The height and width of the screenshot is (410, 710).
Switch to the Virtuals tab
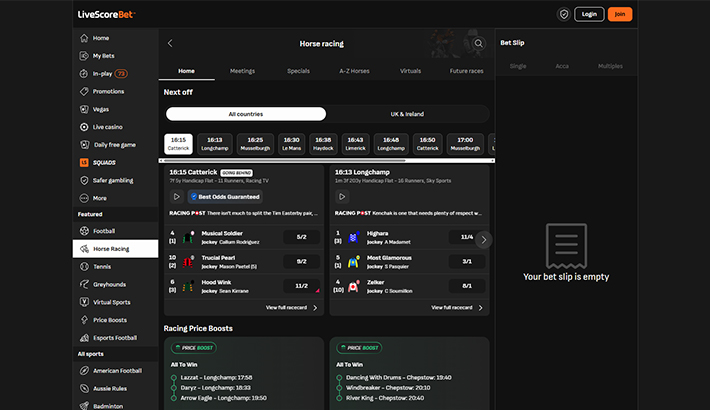click(410, 71)
